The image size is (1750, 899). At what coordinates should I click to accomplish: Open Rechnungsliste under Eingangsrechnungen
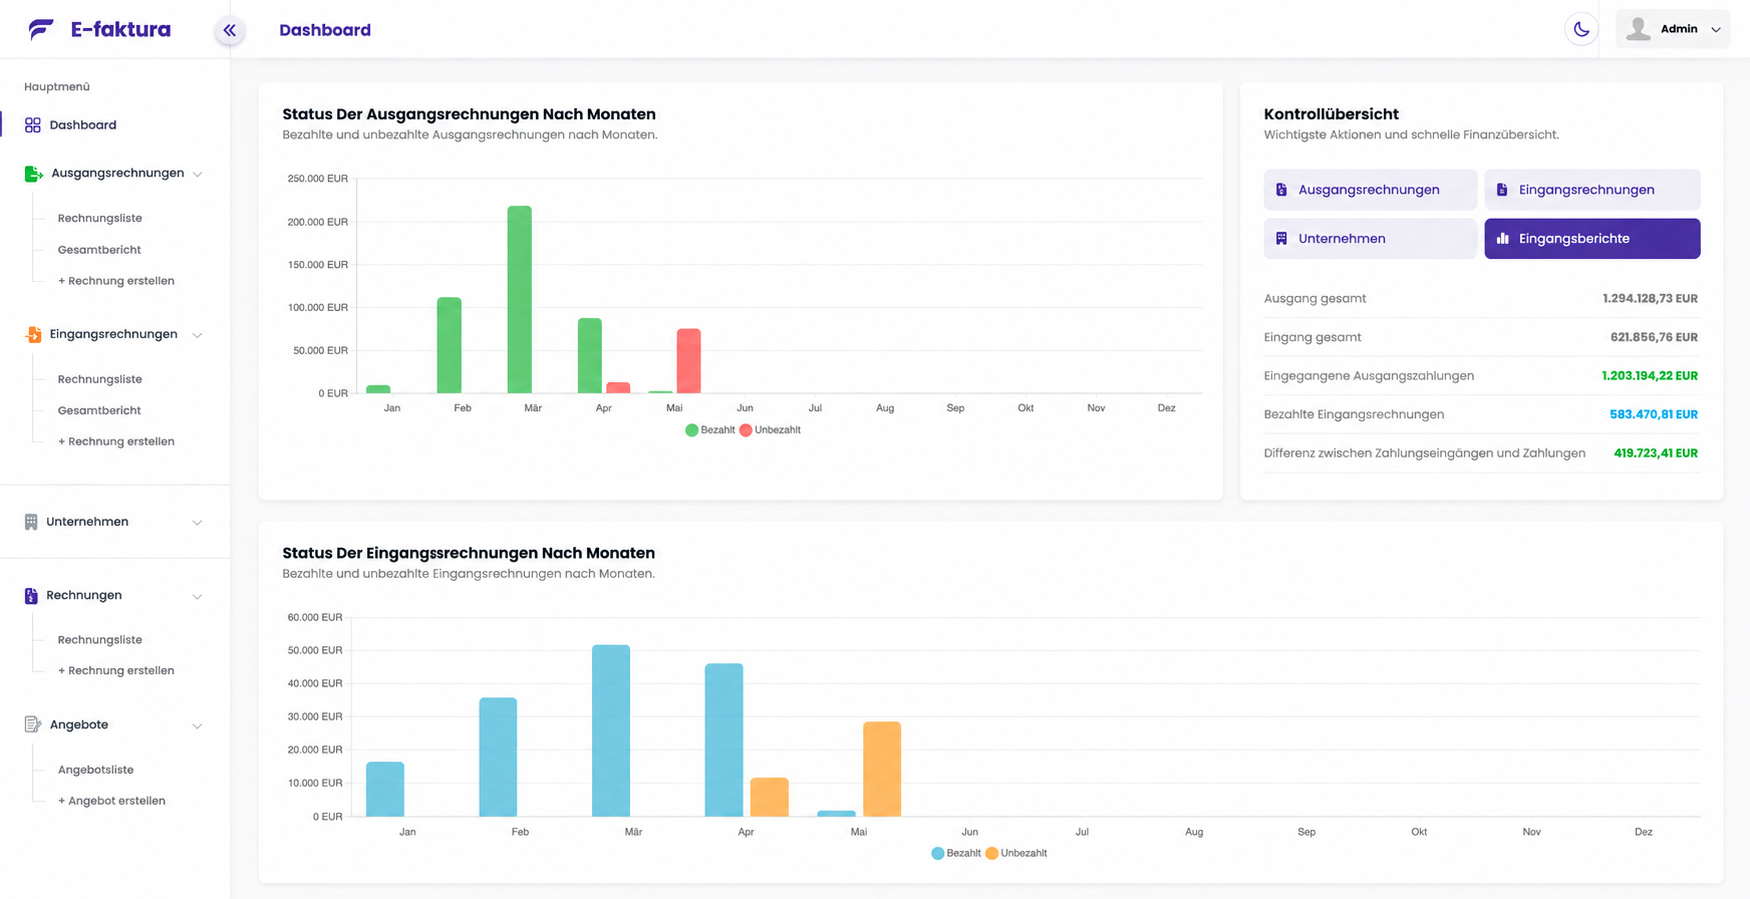[x=100, y=379]
